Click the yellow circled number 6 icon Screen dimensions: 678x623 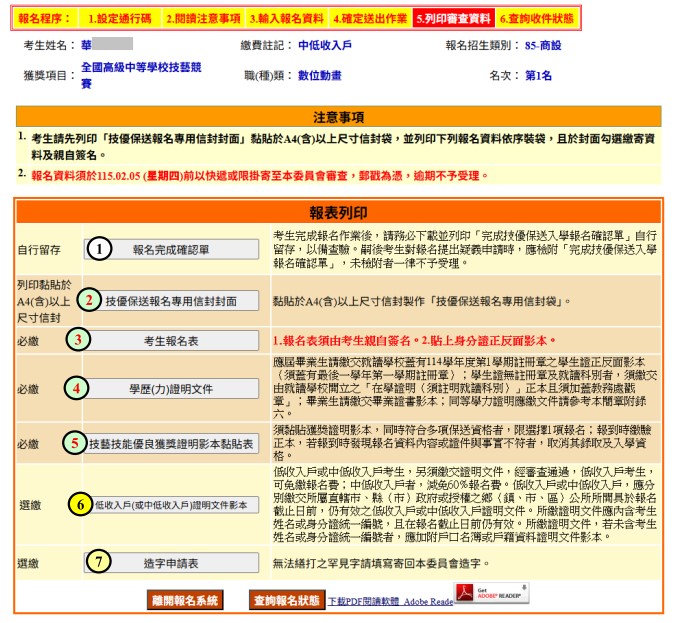81,505
